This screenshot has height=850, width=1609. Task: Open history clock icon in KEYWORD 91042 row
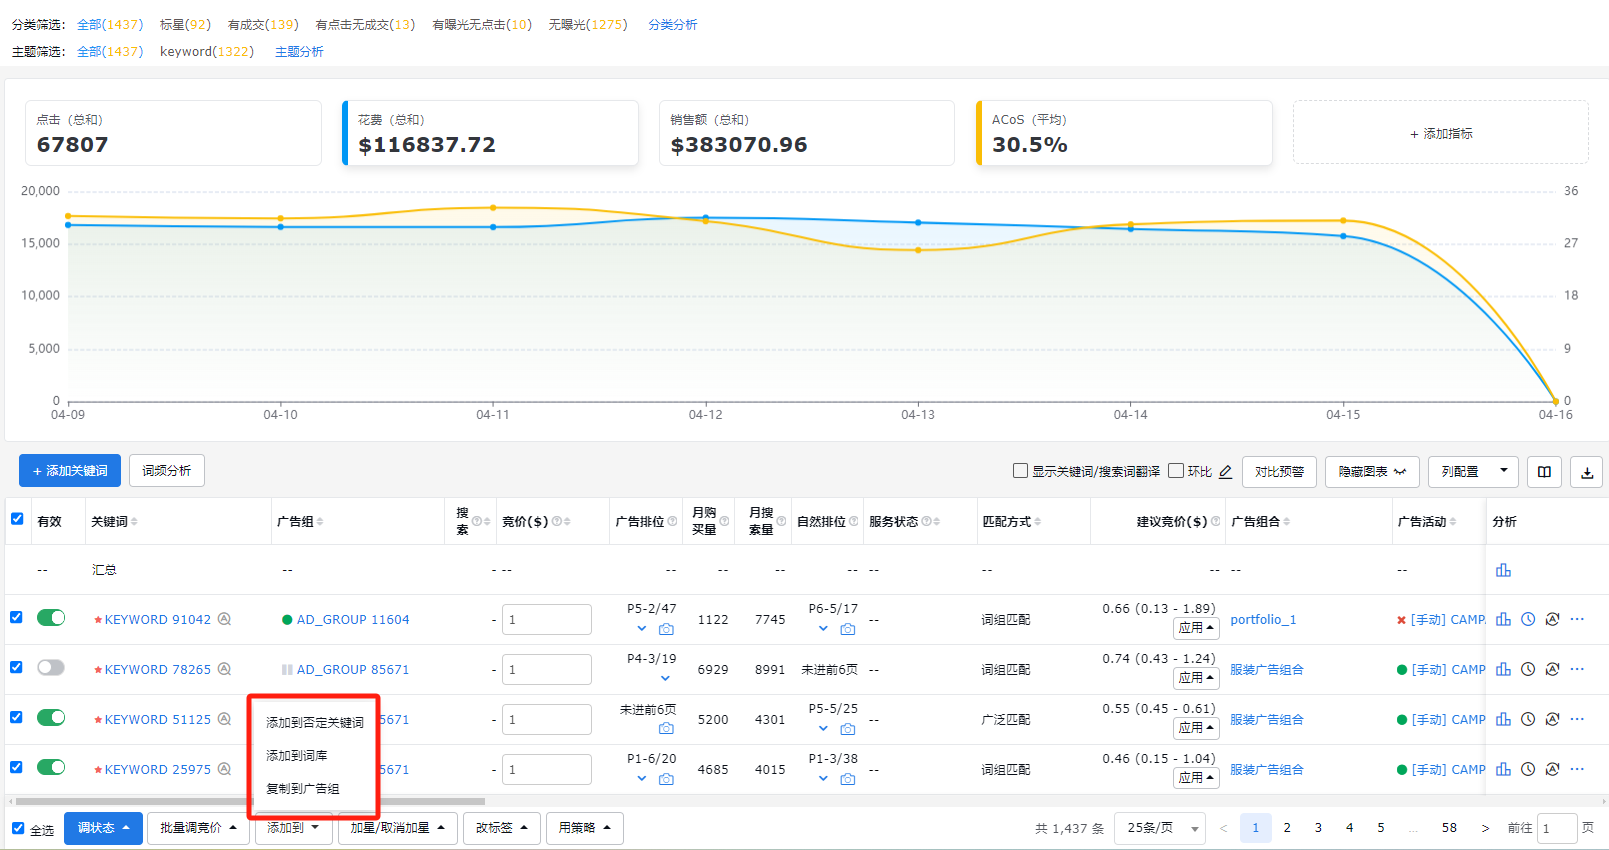tap(1528, 619)
